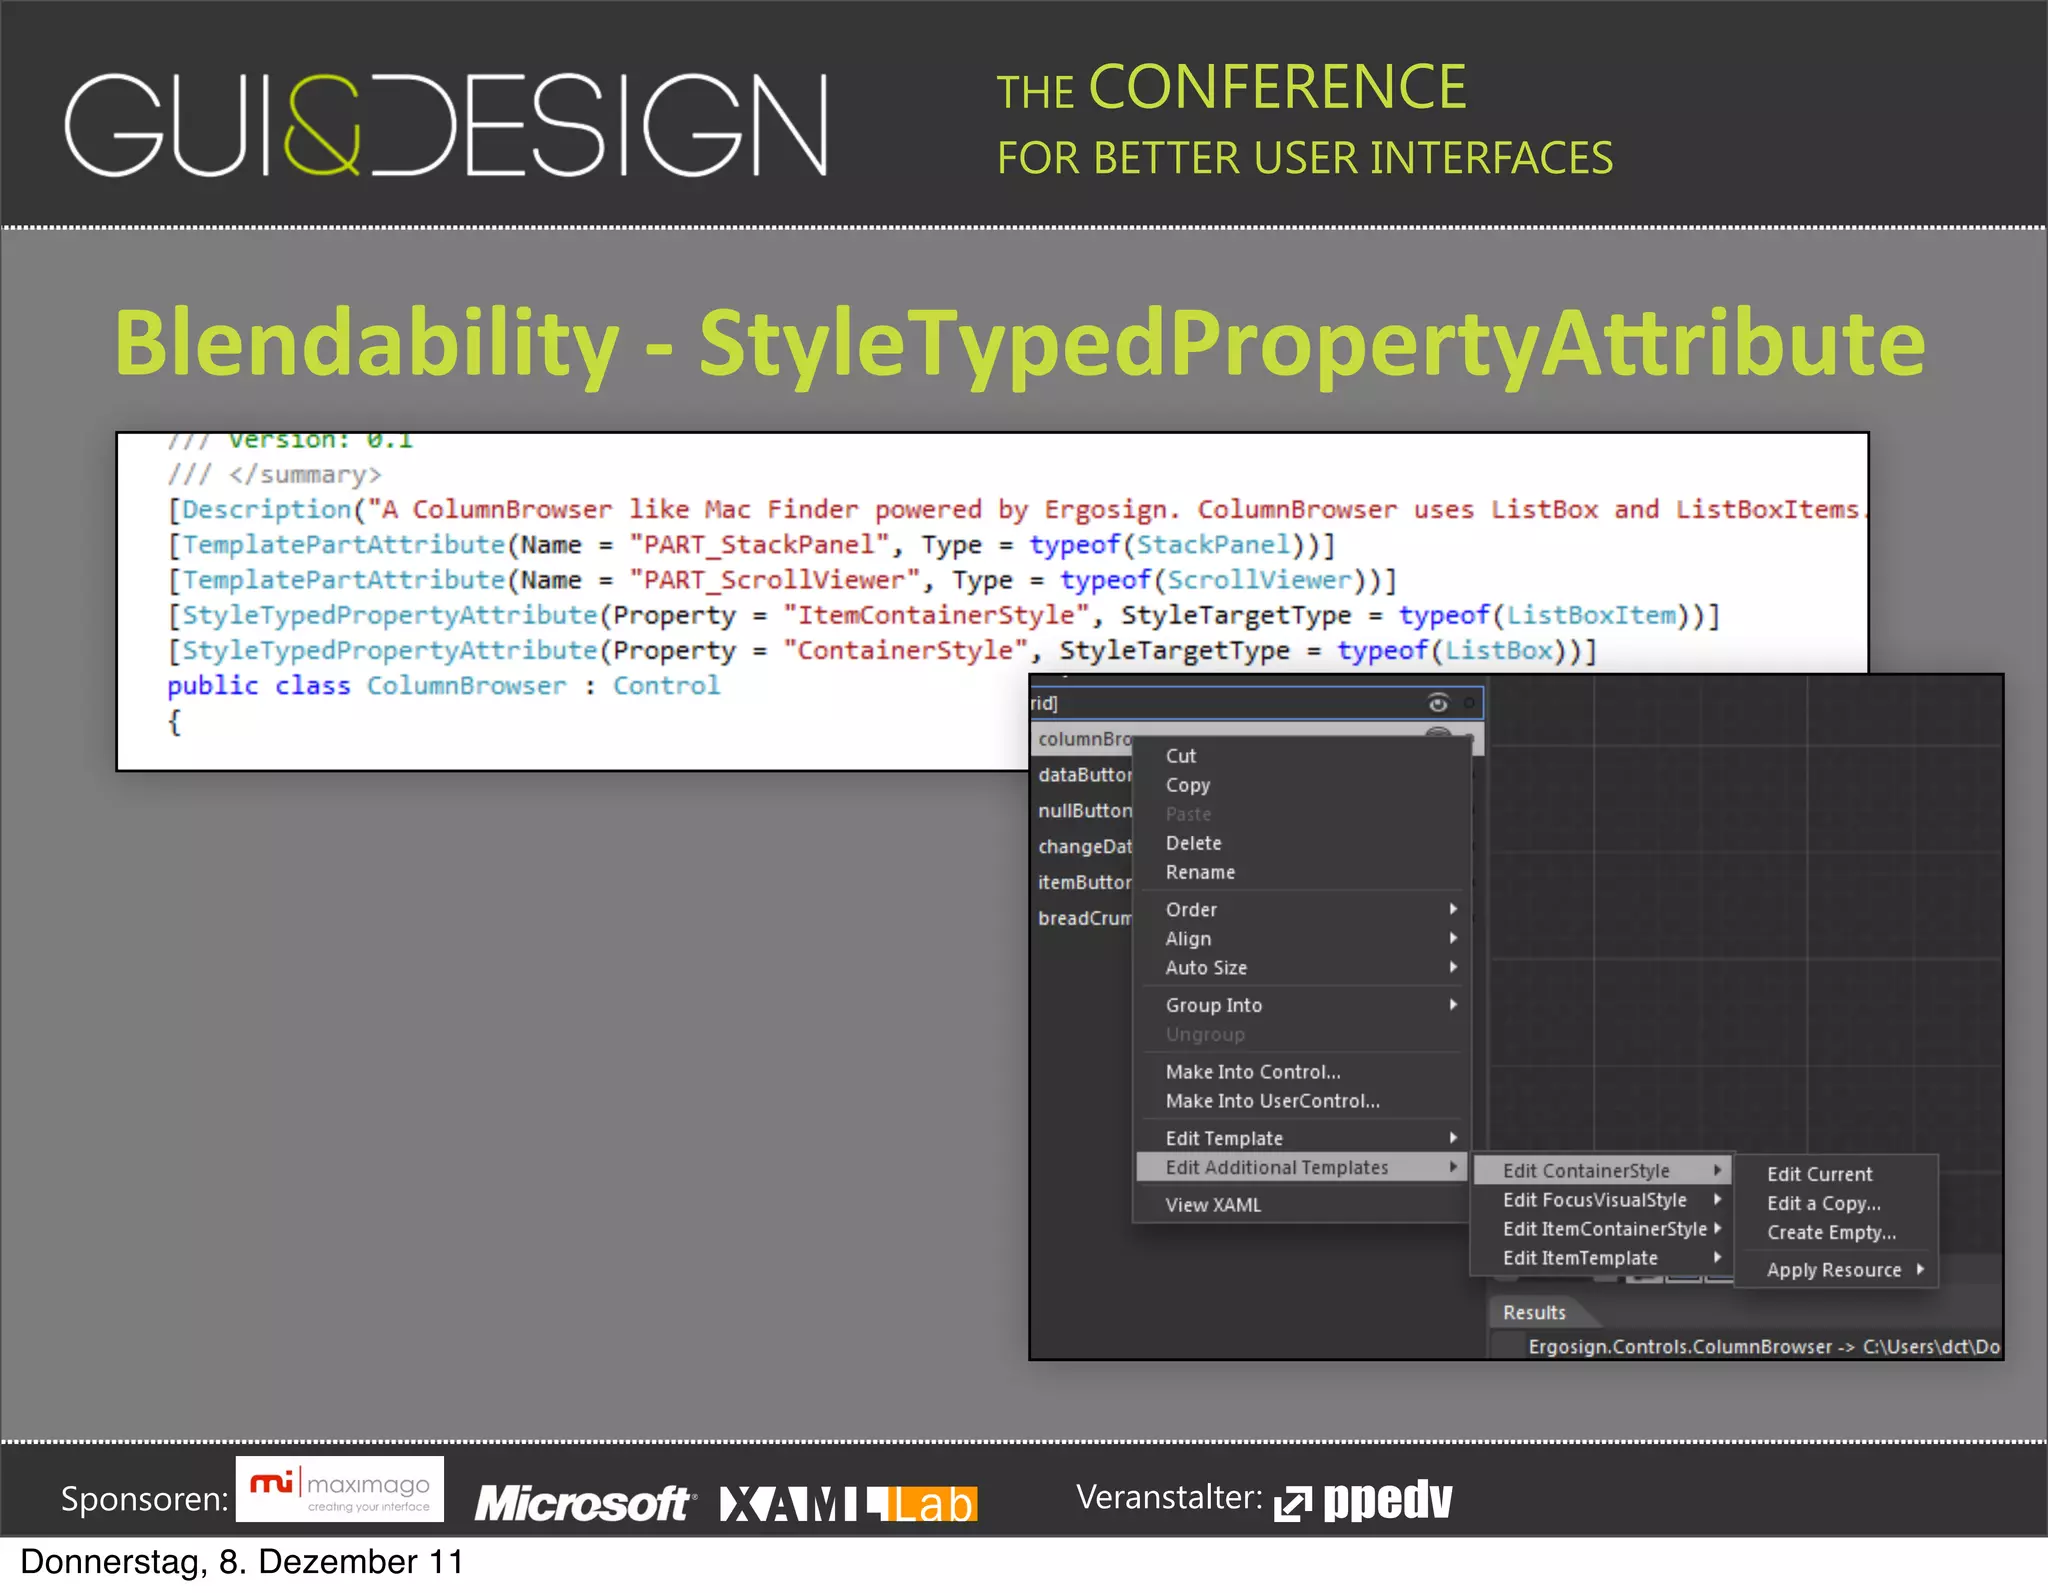Click the ContainerStyle StyleTypedPropertyAttribute line
2048x1593 pixels.
(x=882, y=650)
